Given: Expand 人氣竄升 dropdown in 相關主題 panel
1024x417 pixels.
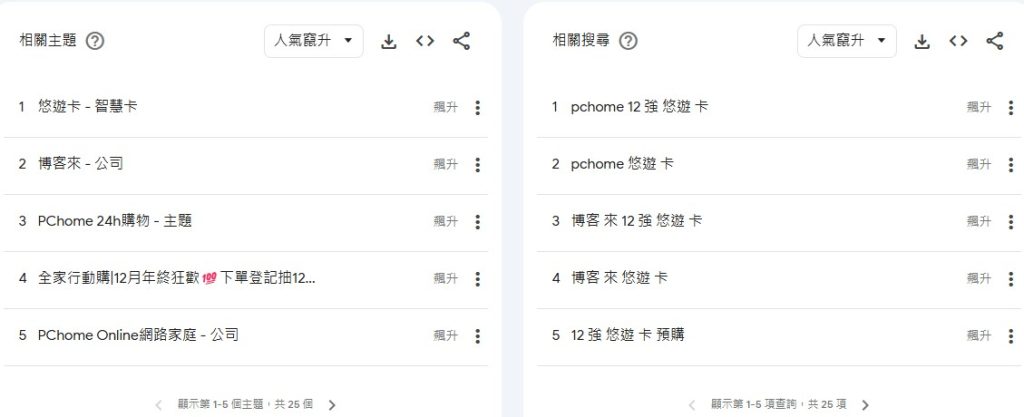Looking at the screenshot, I should [x=314, y=41].
